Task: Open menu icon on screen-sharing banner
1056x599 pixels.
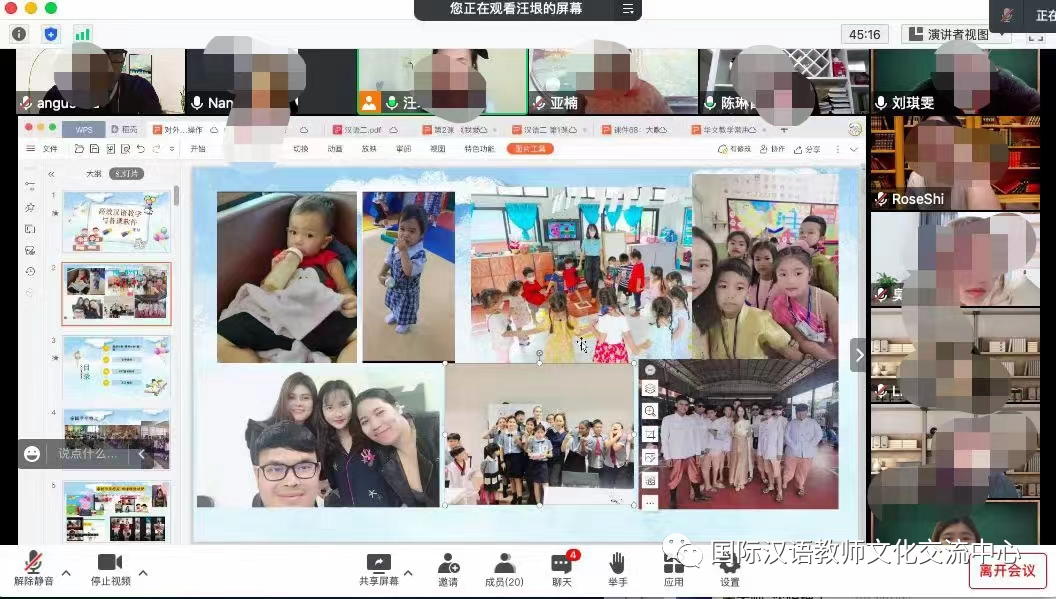Action: pos(628,9)
